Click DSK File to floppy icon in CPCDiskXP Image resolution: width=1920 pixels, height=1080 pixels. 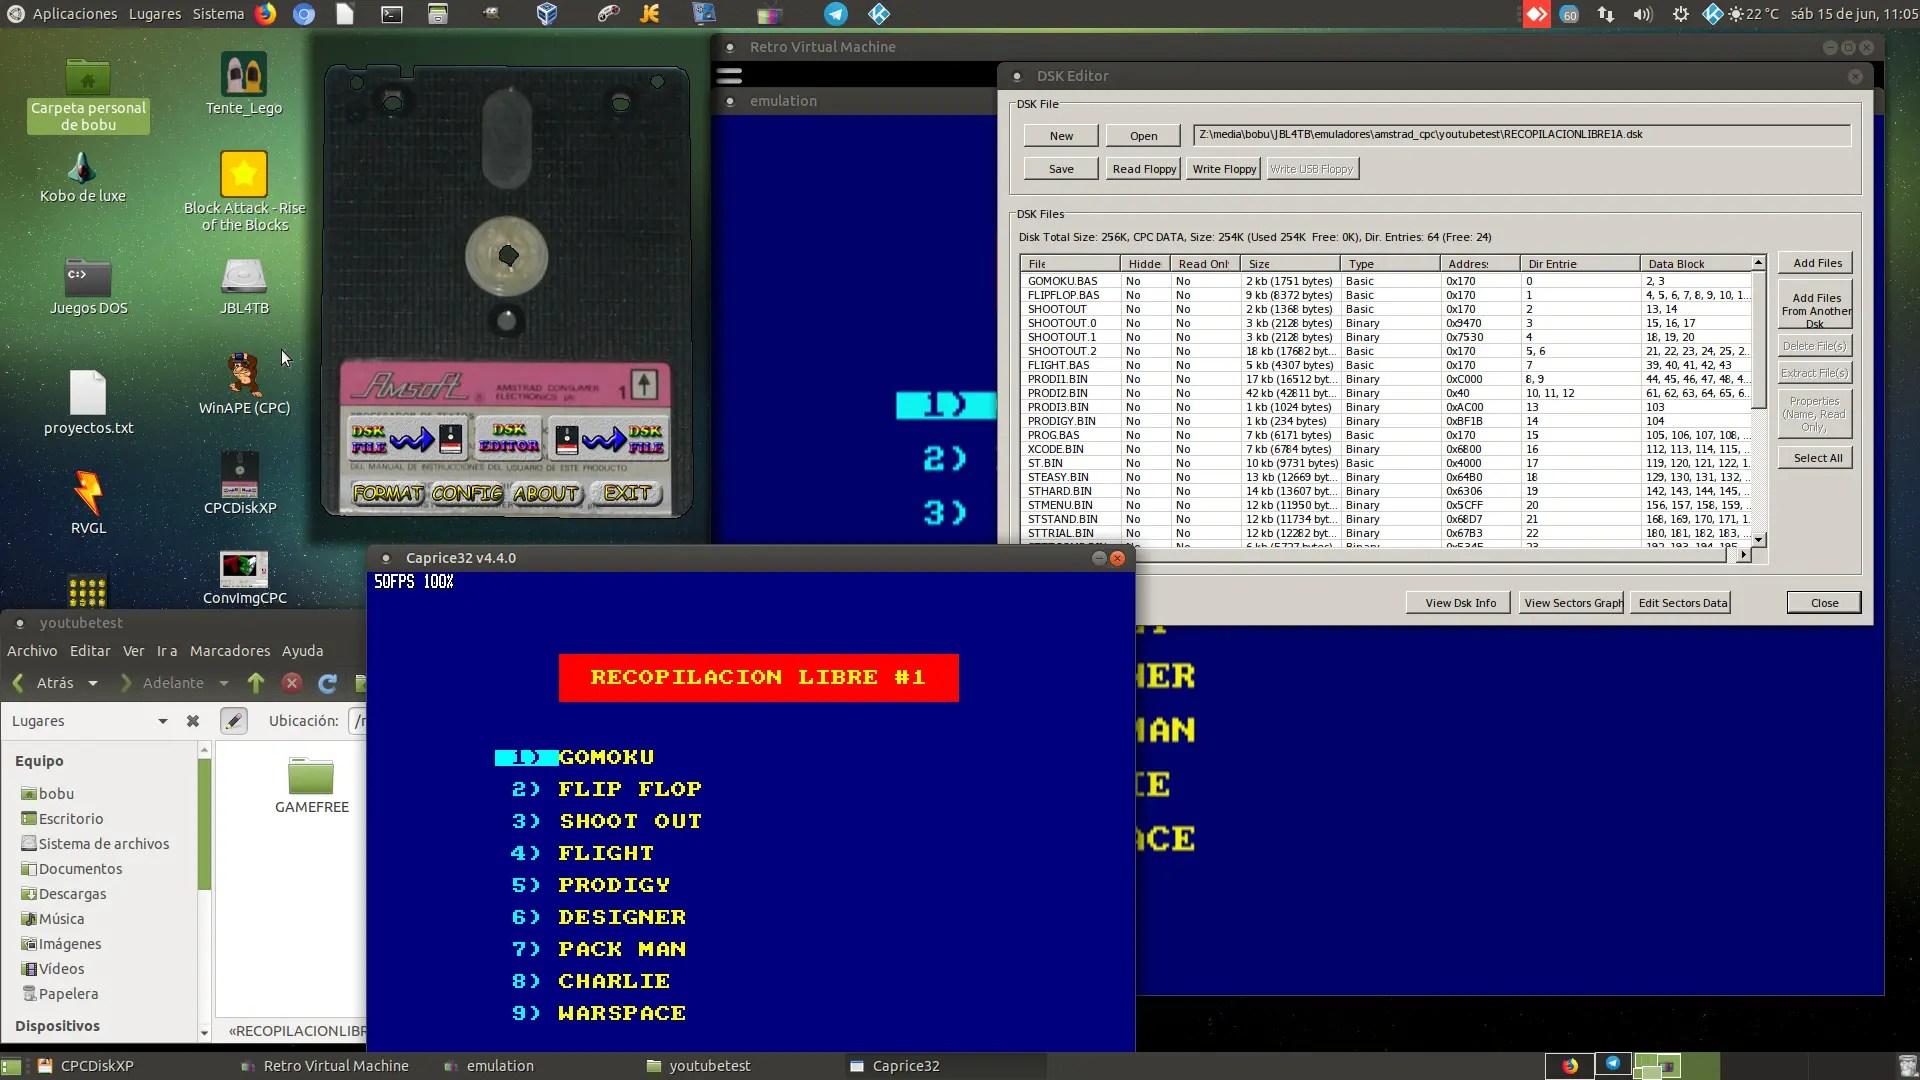[407, 438]
